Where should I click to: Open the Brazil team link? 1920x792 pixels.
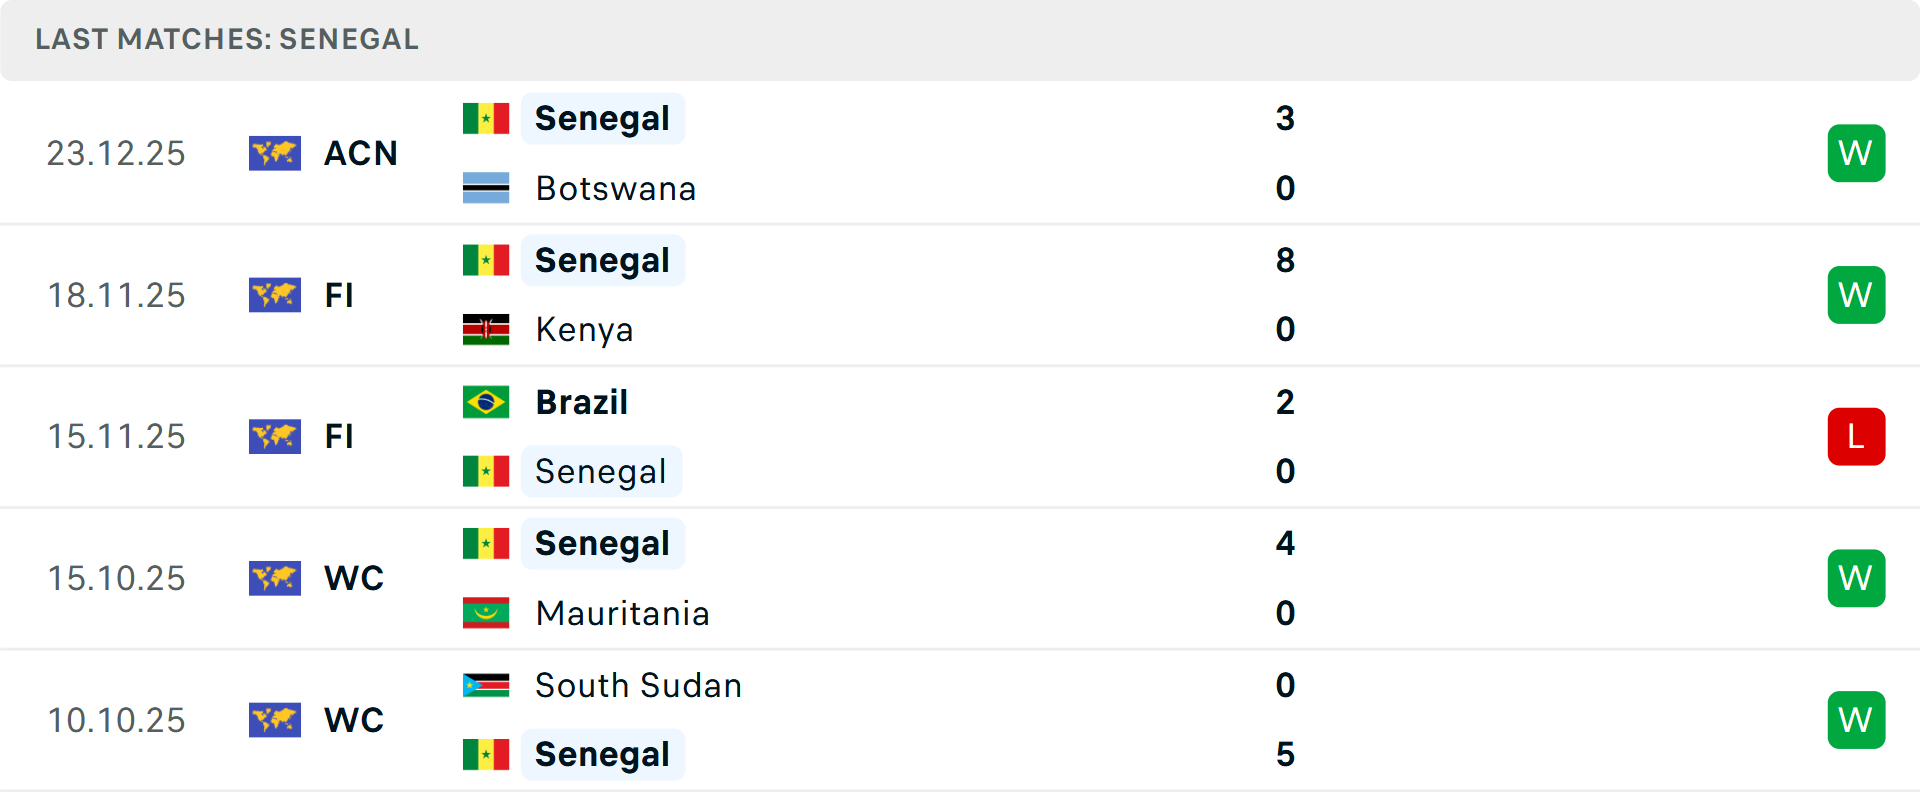click(581, 402)
